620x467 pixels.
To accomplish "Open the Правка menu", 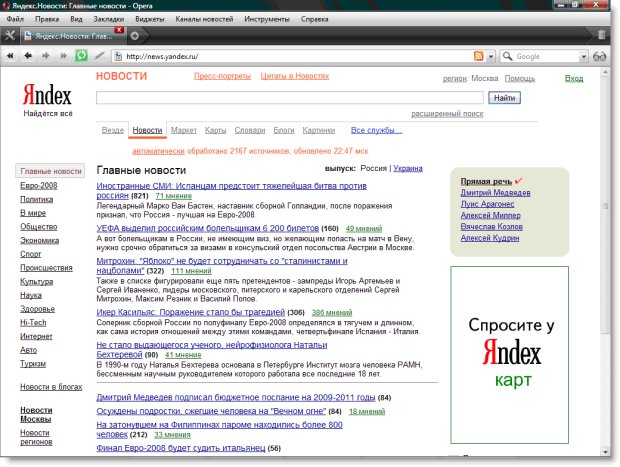I will point(47,19).
